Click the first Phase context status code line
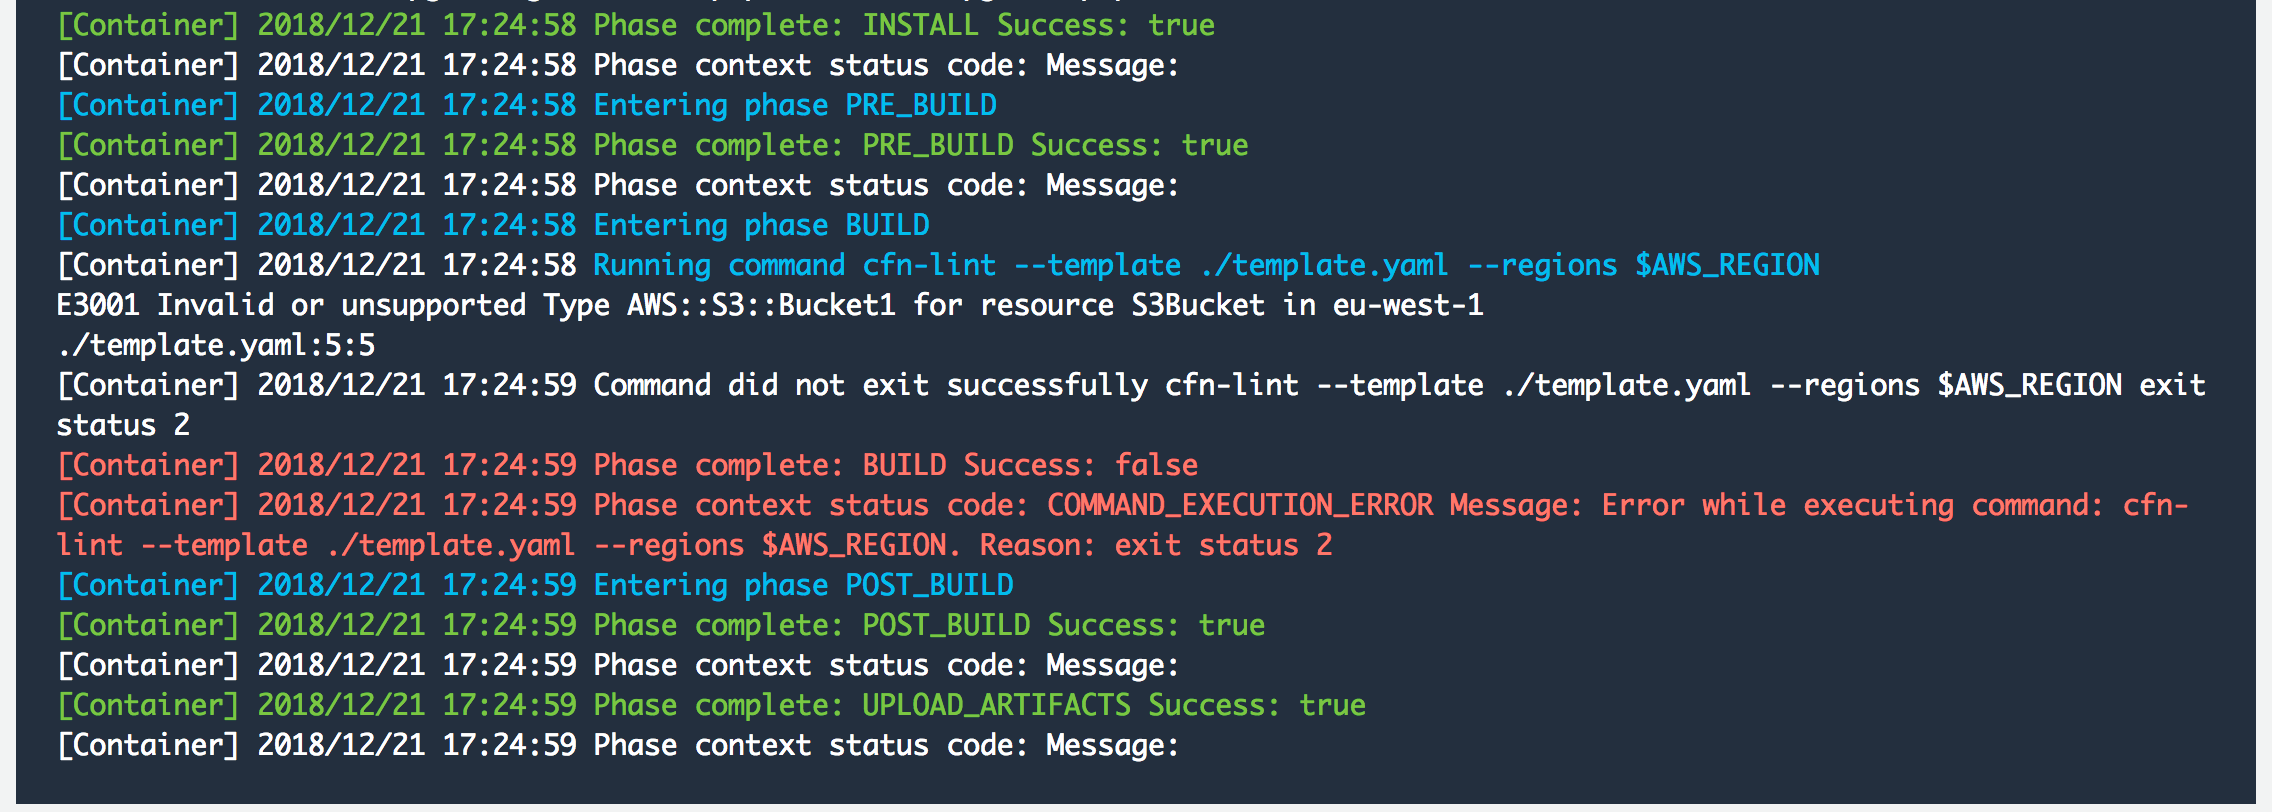Image resolution: width=2272 pixels, height=812 pixels. (x=619, y=65)
